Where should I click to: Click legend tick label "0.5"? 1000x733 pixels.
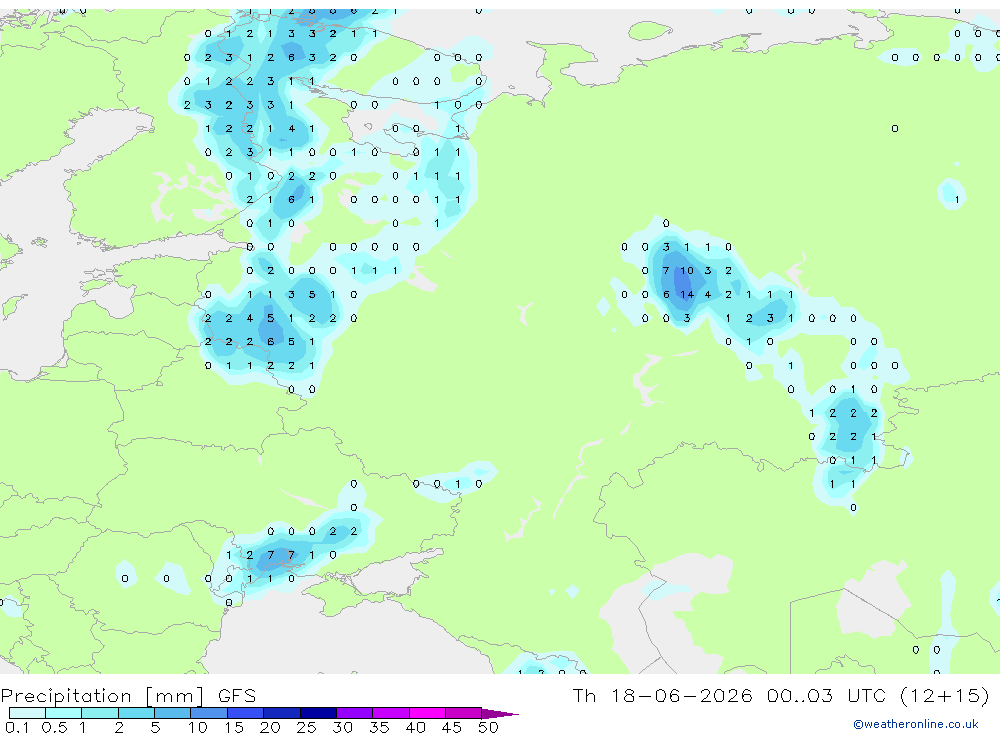click(x=54, y=727)
